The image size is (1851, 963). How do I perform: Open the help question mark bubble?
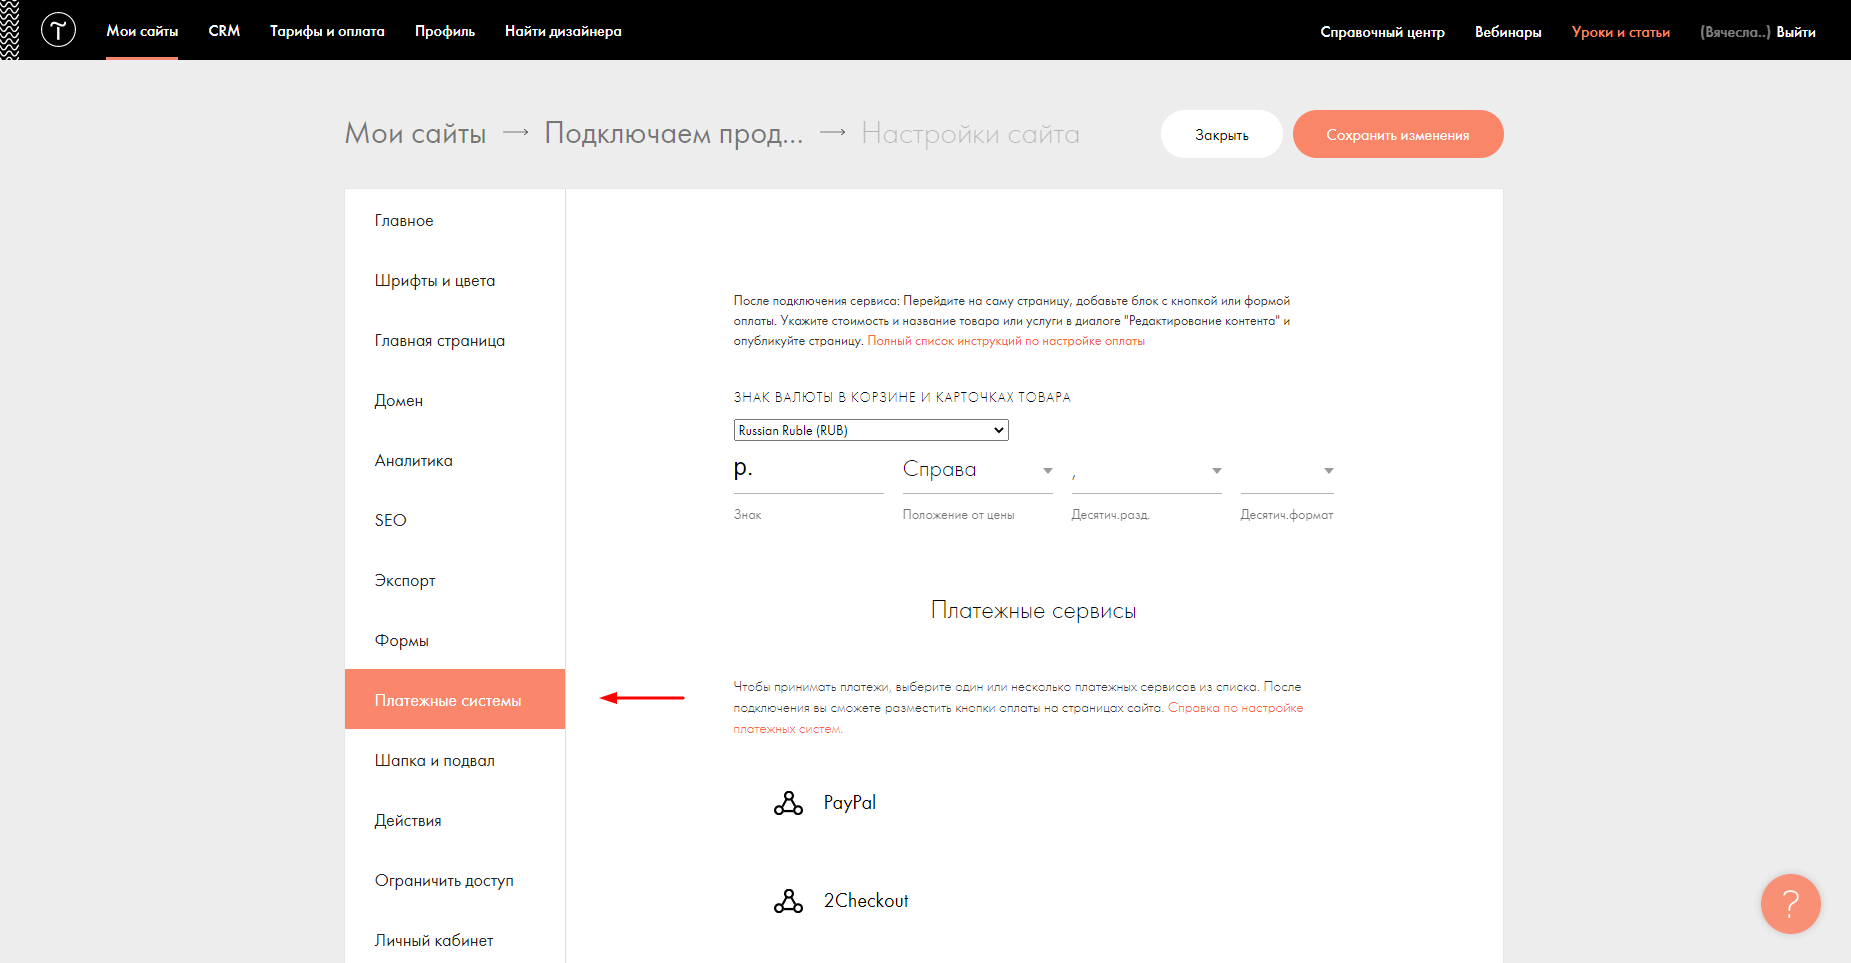click(1790, 904)
